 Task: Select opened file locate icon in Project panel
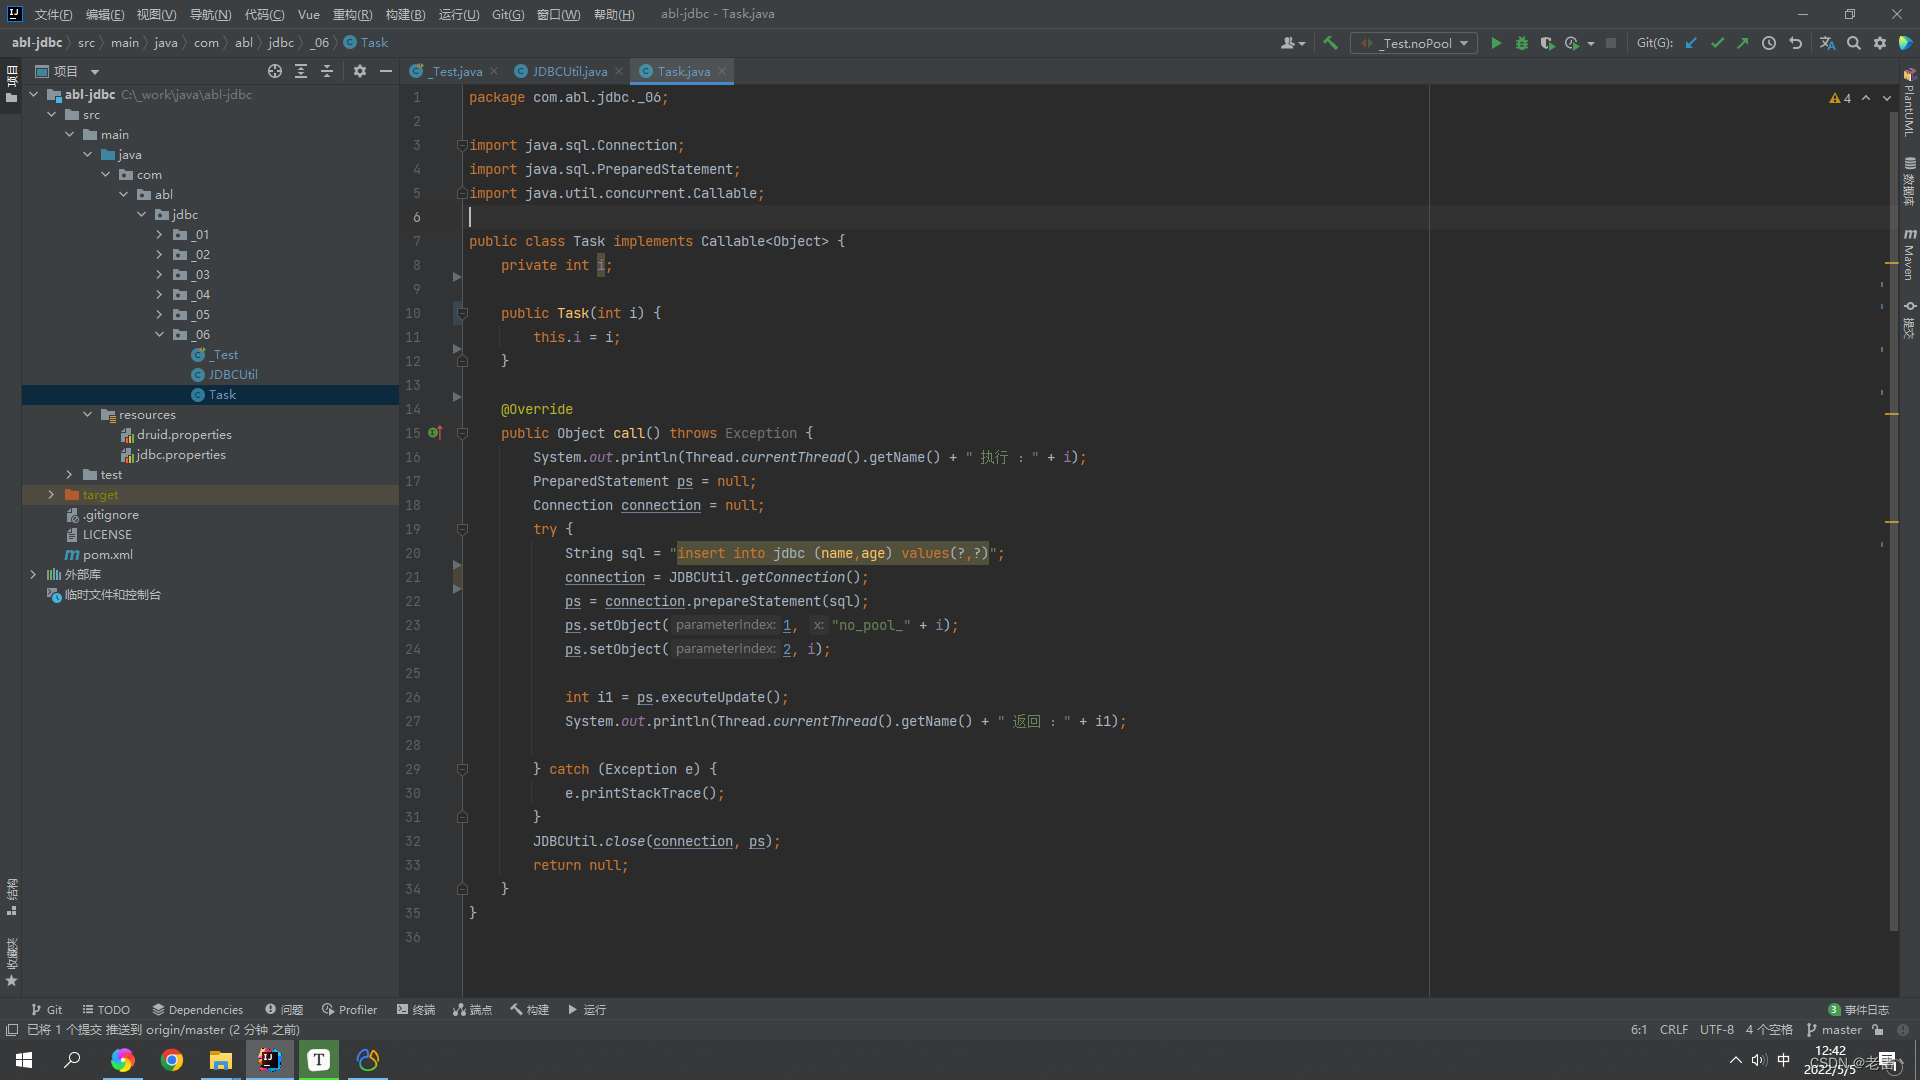[x=275, y=71]
